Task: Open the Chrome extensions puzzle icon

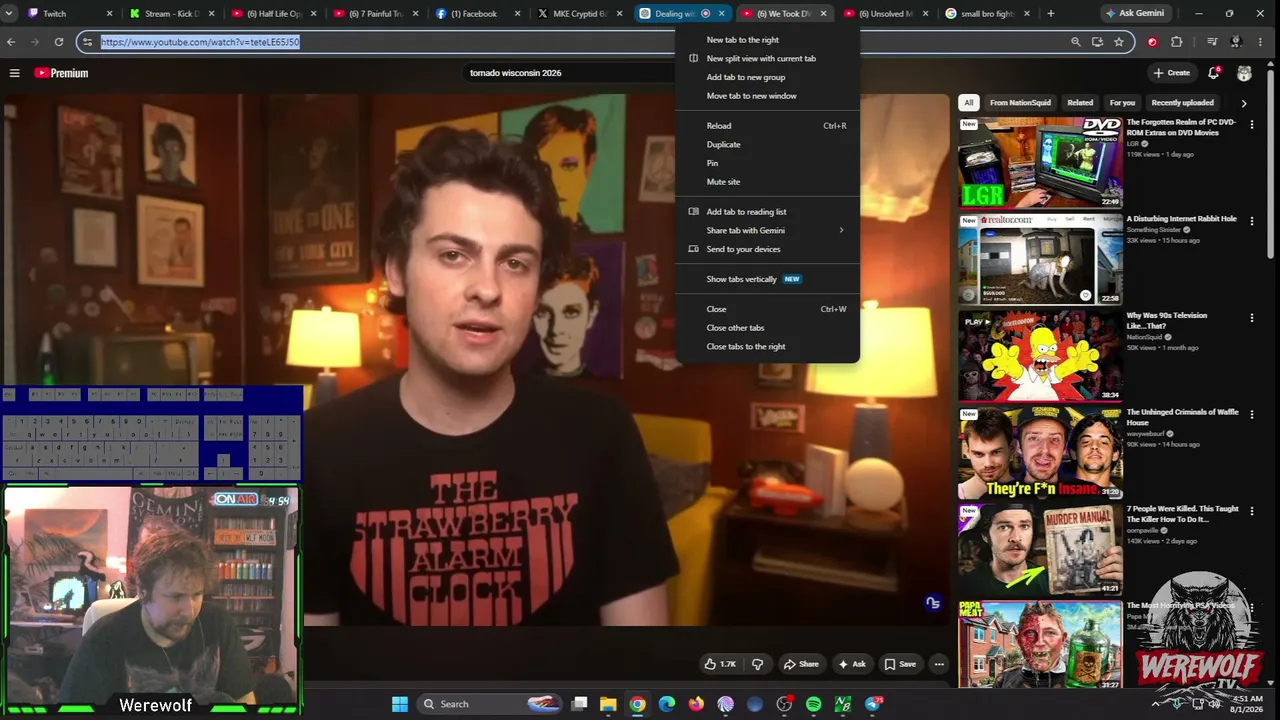Action: (1176, 42)
